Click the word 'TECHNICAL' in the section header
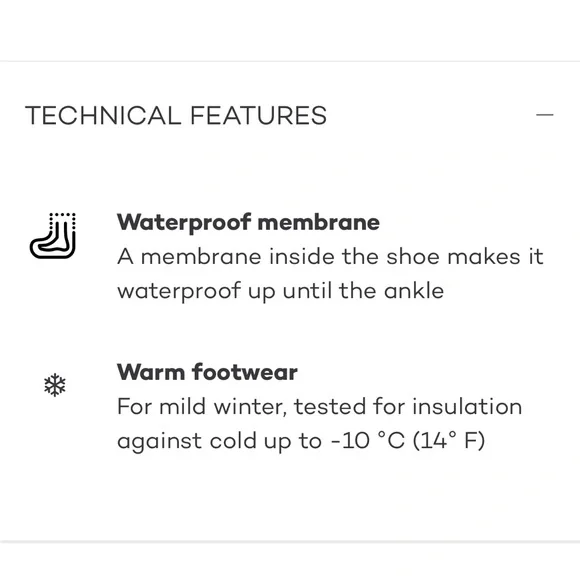 [103, 115]
